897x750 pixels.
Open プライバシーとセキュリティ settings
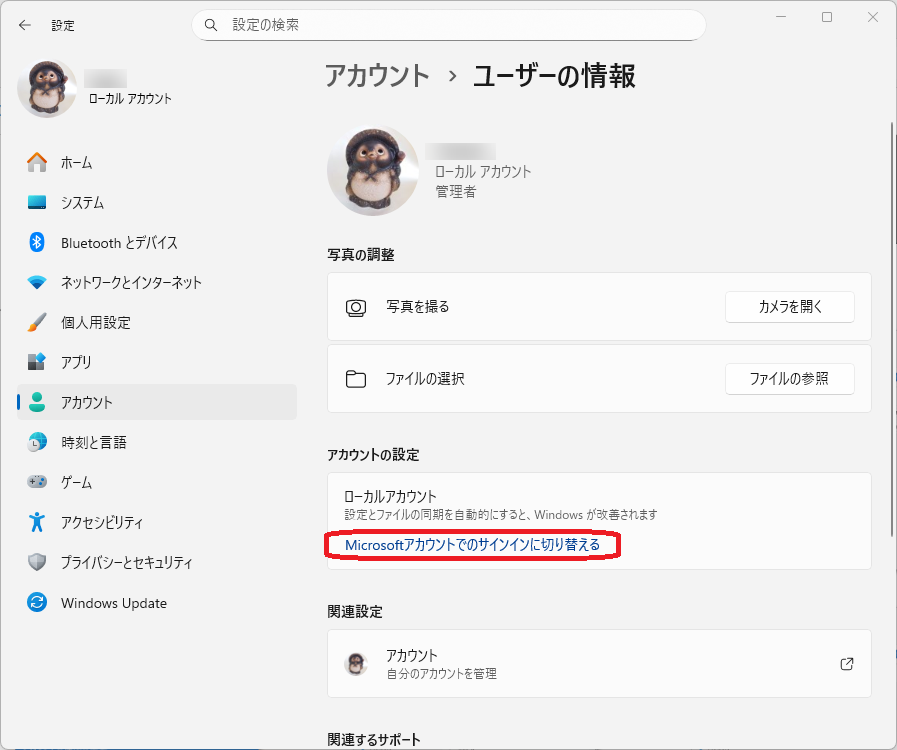(x=157, y=562)
